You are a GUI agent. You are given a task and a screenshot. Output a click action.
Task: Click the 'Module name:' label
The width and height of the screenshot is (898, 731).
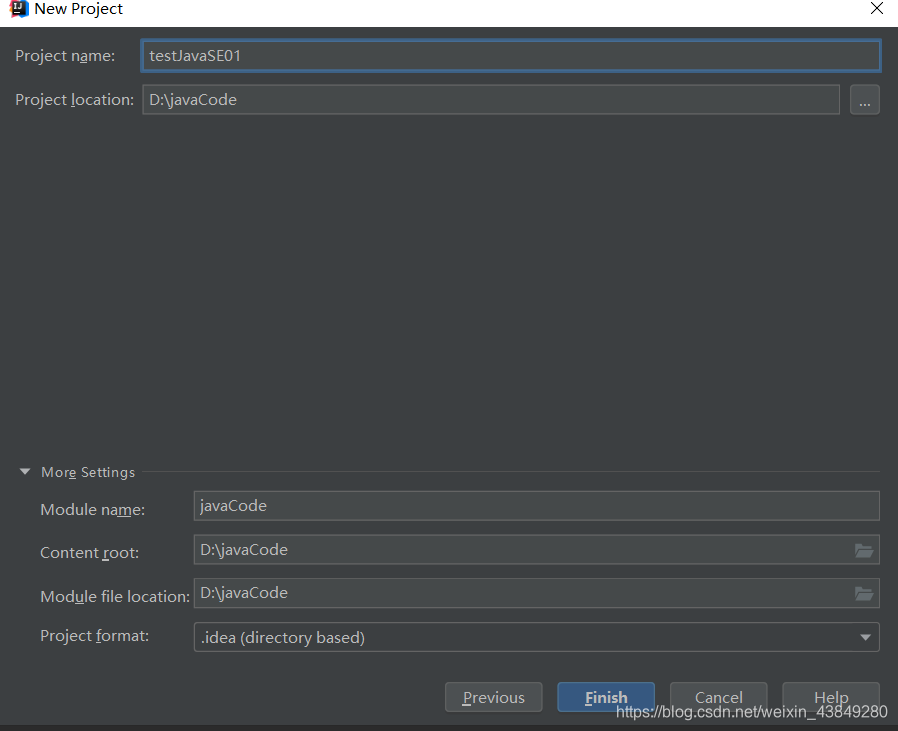pos(93,509)
